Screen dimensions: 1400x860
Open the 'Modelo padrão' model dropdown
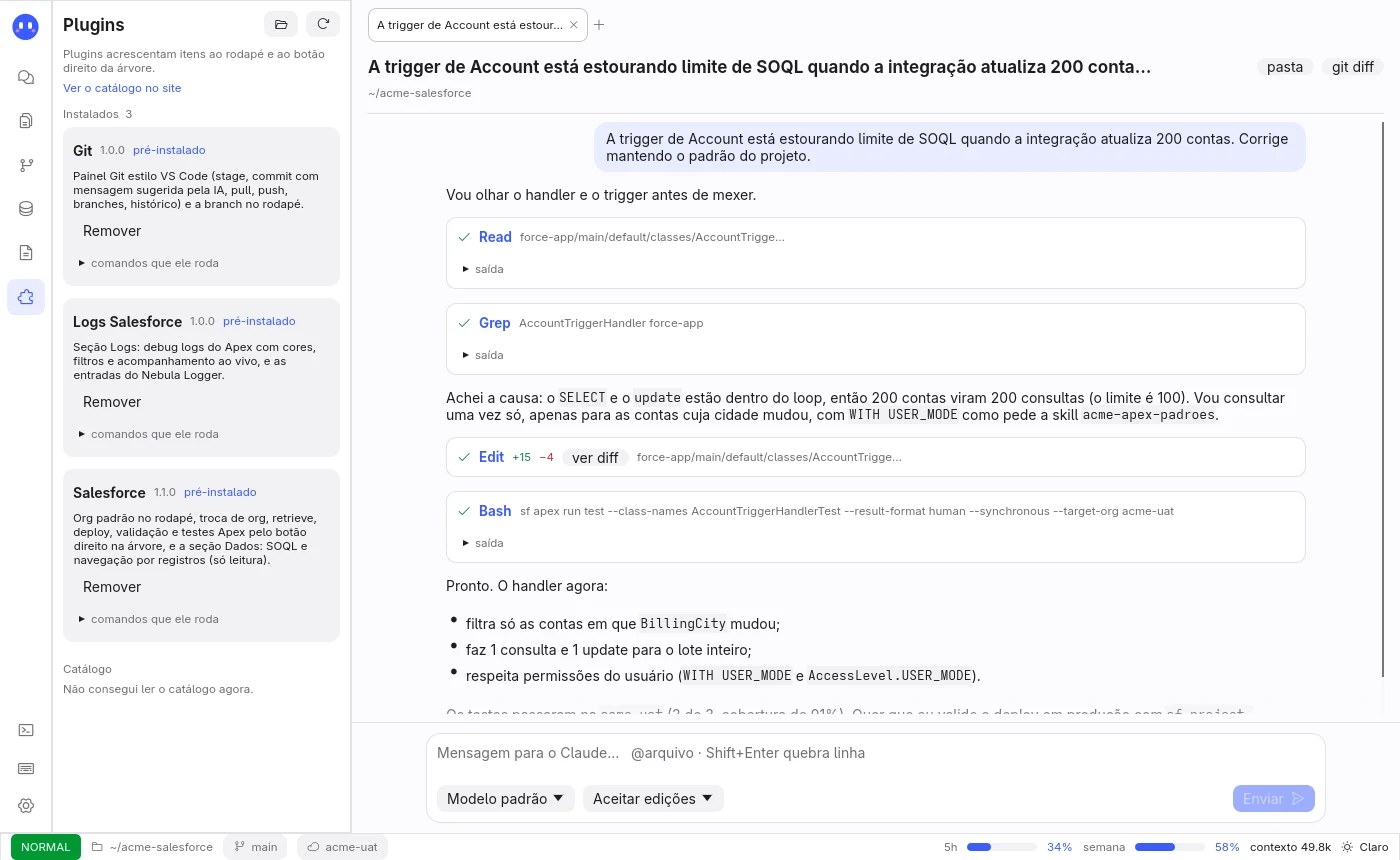505,799
